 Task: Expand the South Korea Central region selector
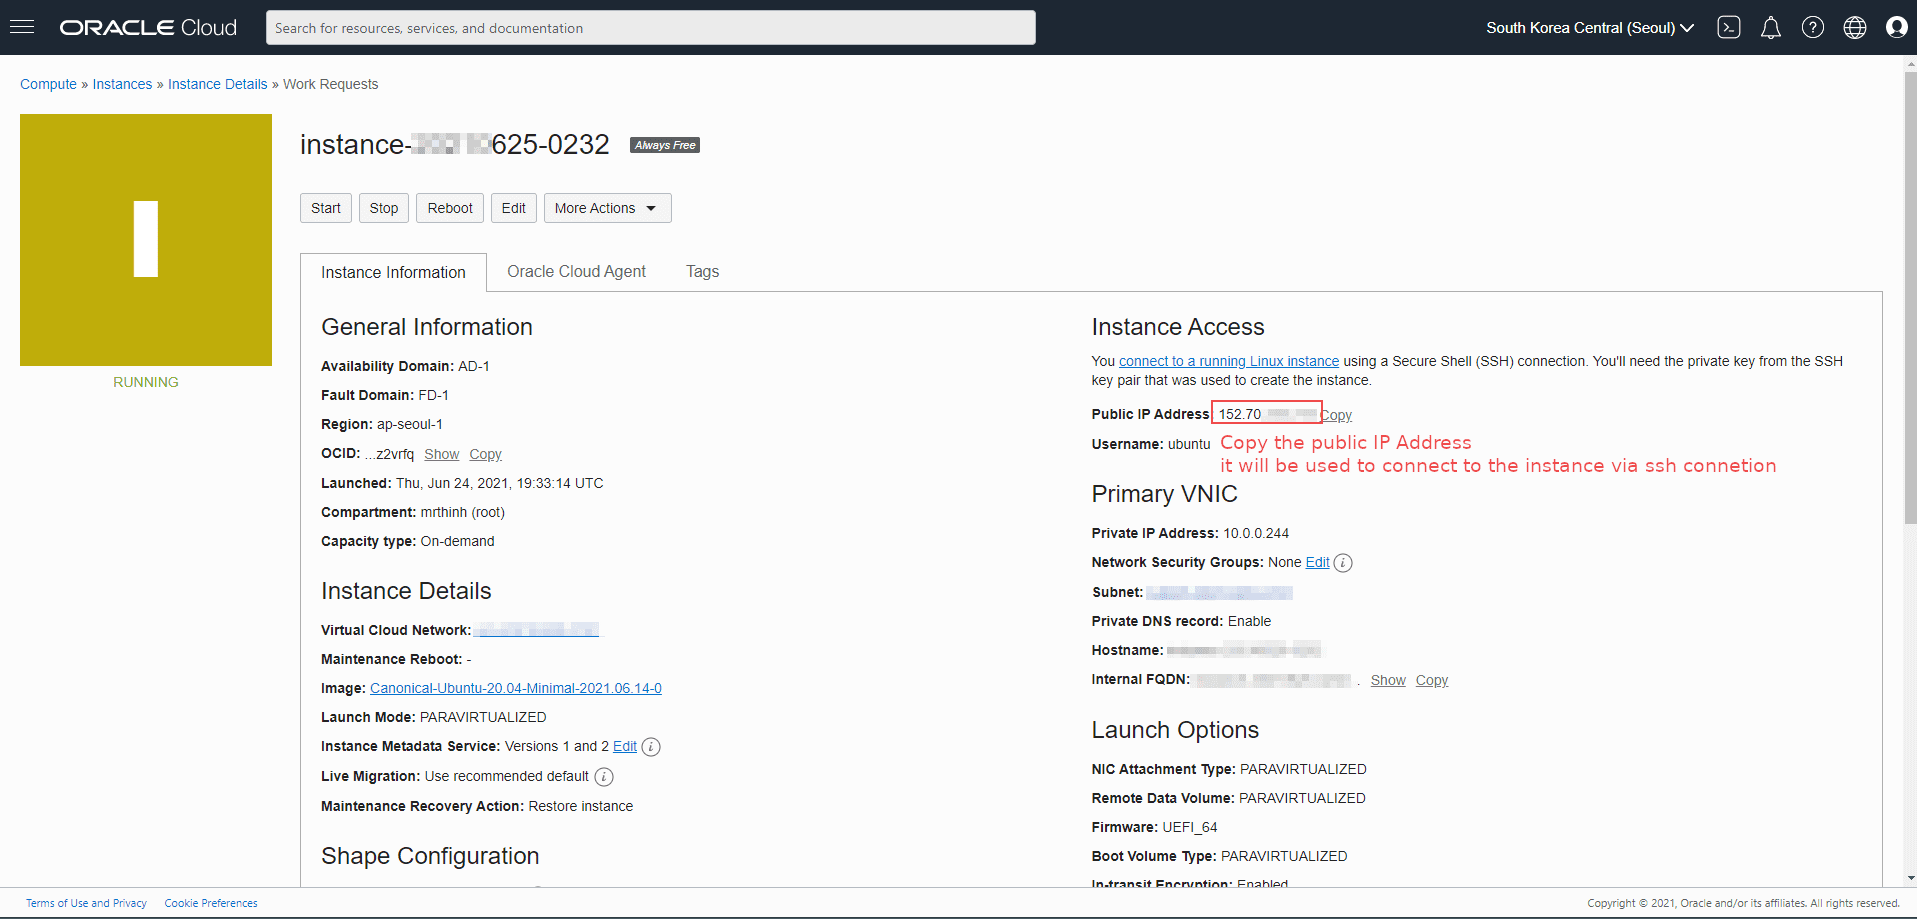coord(1590,28)
